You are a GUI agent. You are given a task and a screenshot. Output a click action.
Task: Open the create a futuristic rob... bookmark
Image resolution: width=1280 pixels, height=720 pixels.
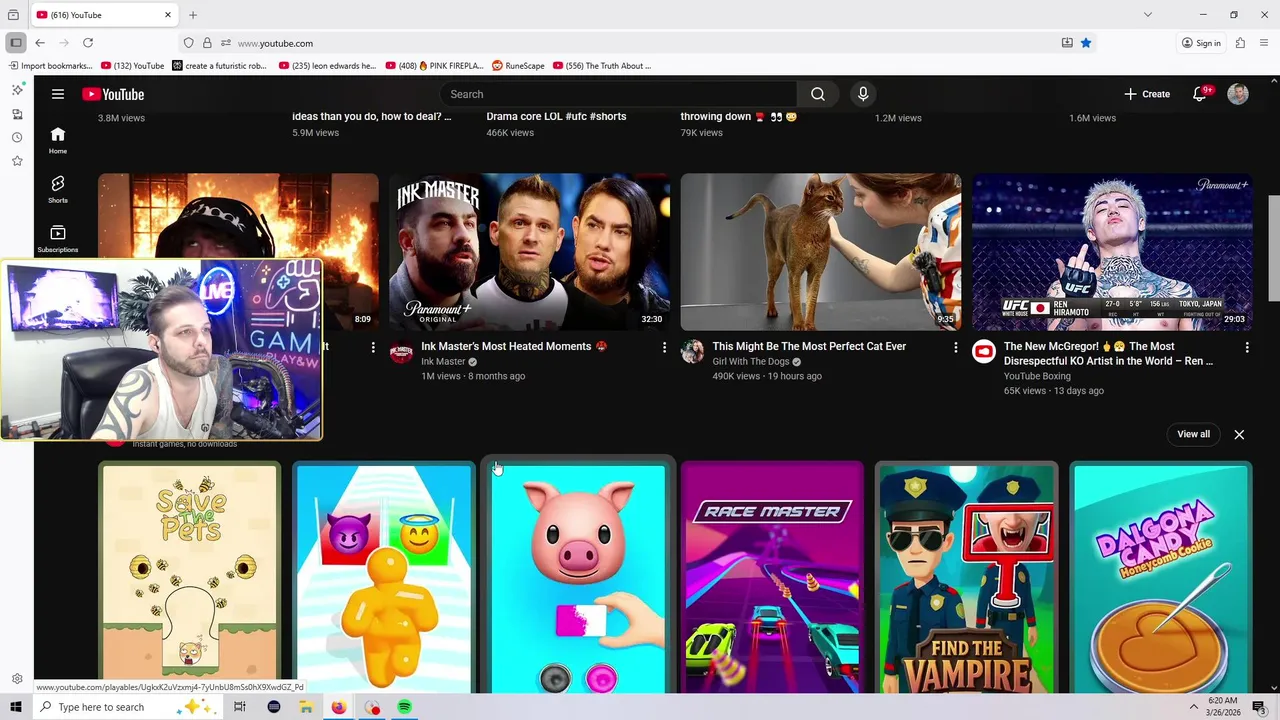(220, 66)
